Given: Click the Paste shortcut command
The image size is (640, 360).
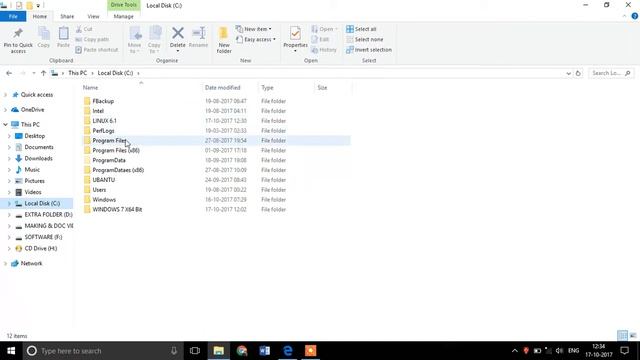Looking at the screenshot, I should click(97, 50).
